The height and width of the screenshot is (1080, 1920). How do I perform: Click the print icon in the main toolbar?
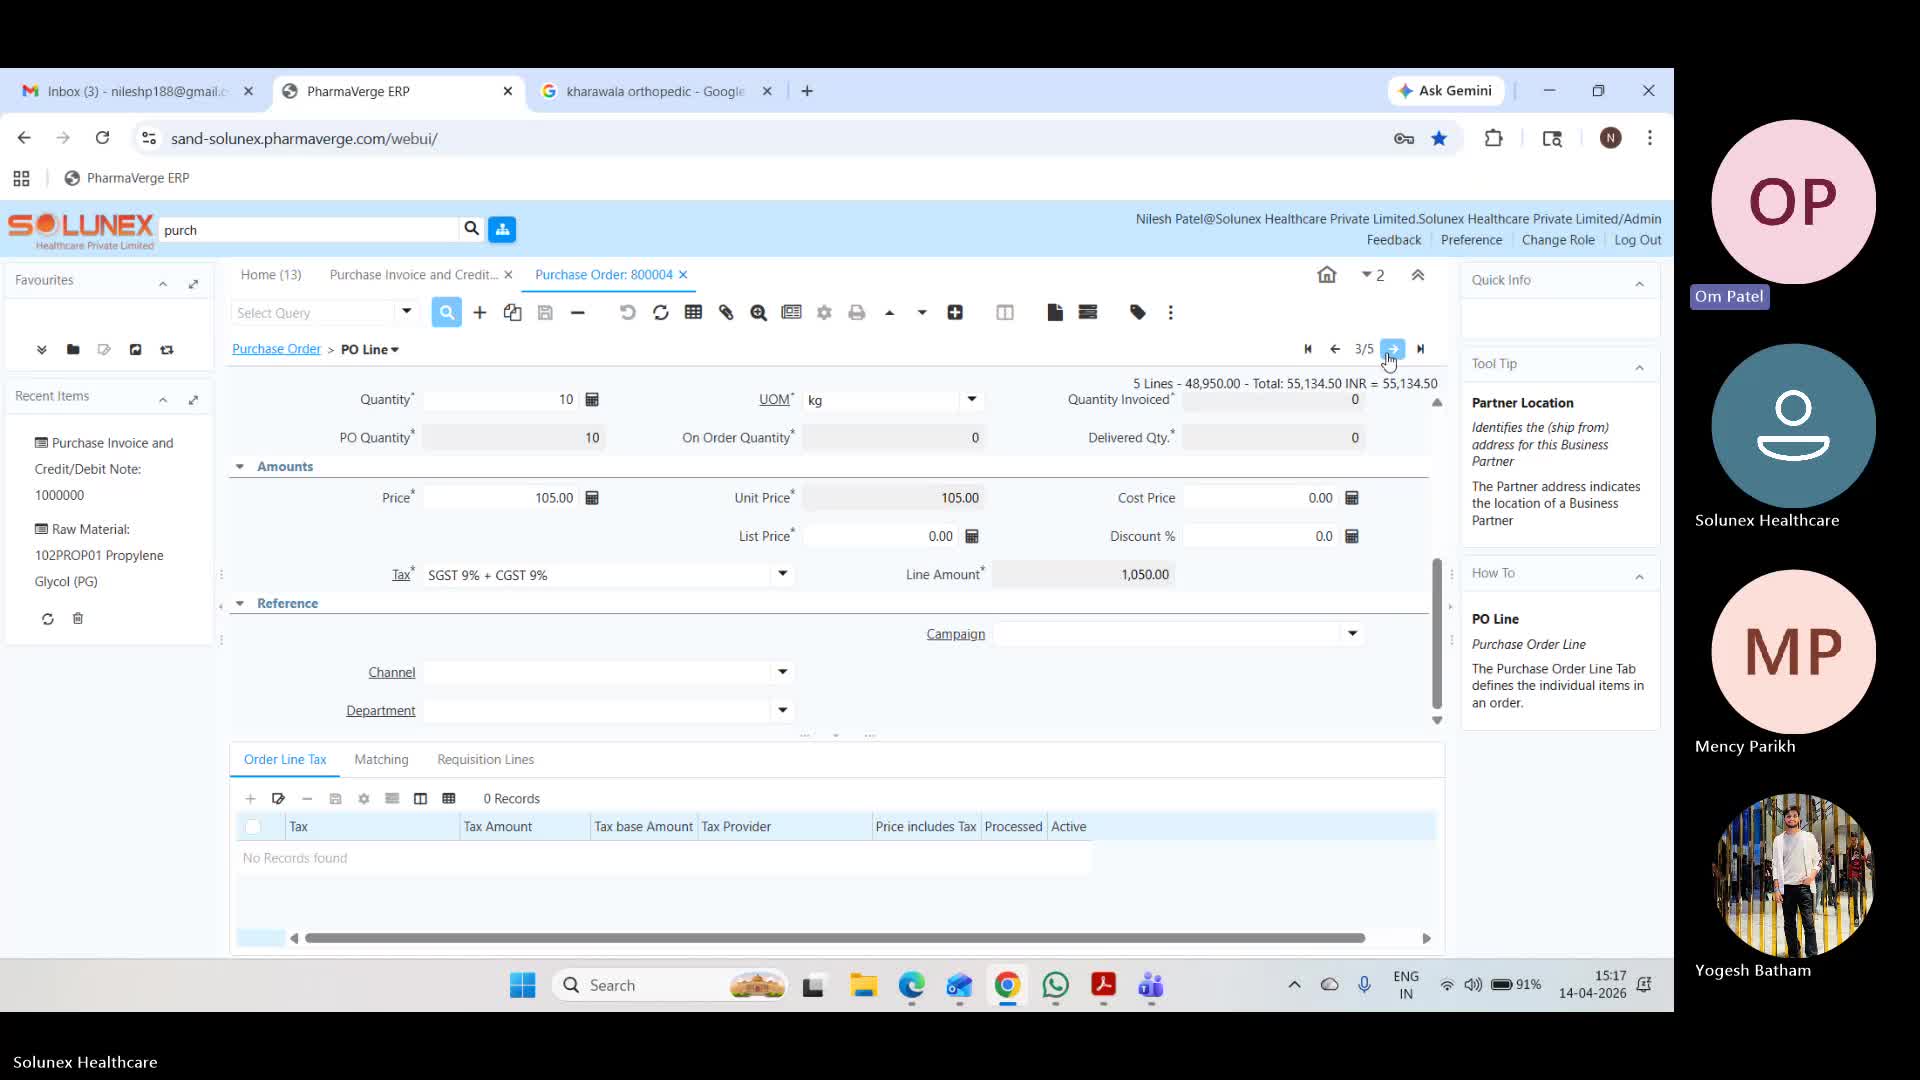tap(857, 313)
